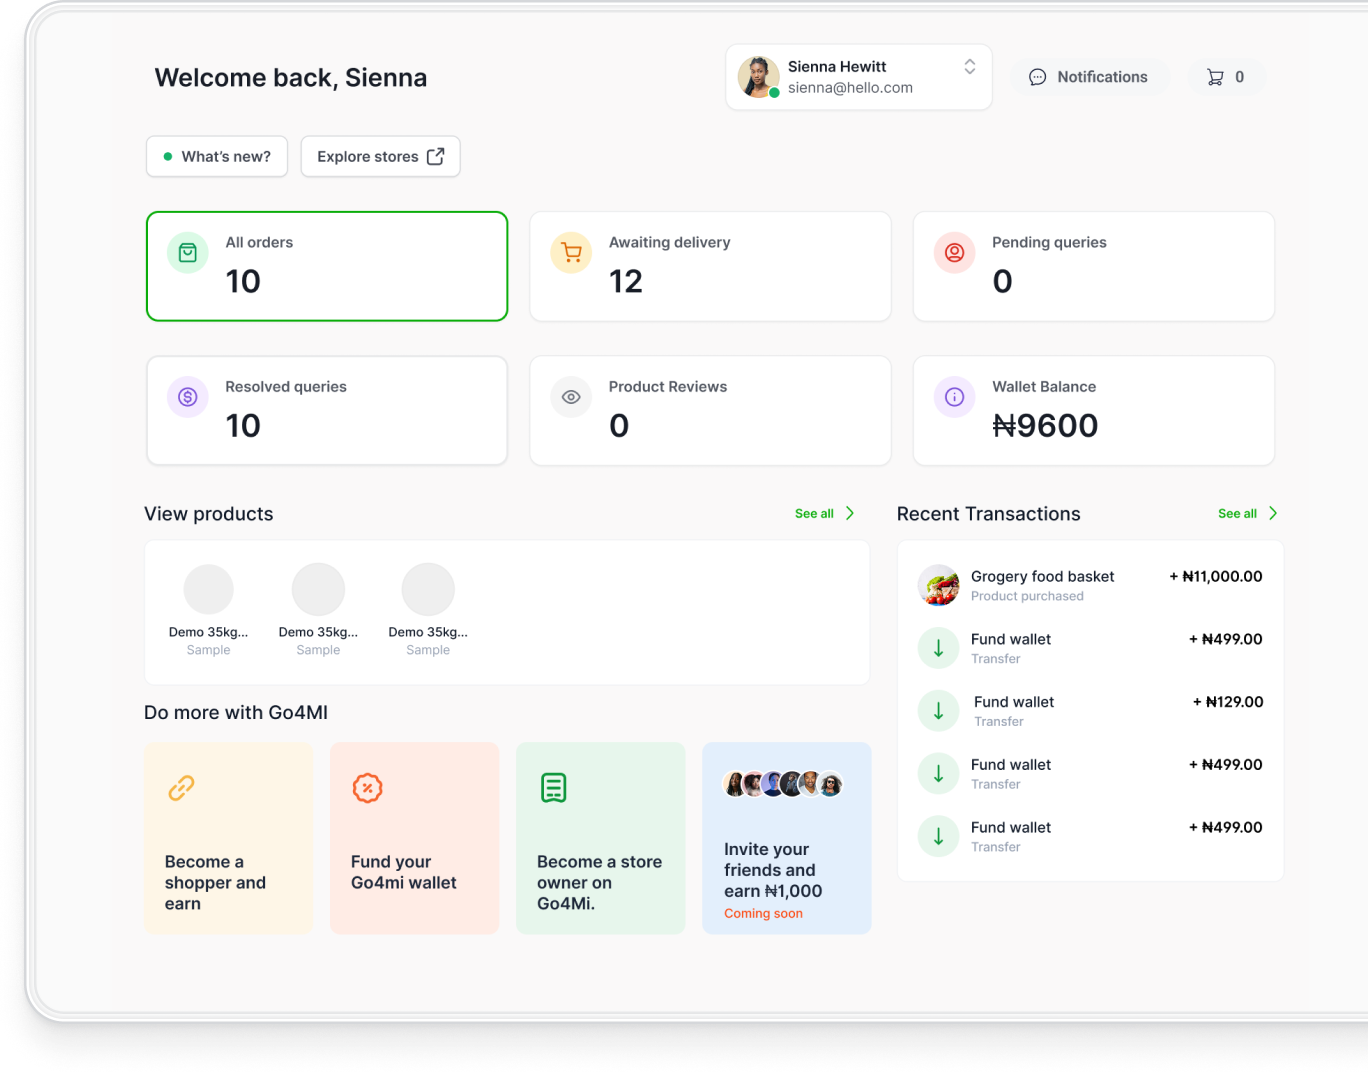Select the Awaiting delivery card
Viewport: 1368px width, 1072px height.
(710, 266)
